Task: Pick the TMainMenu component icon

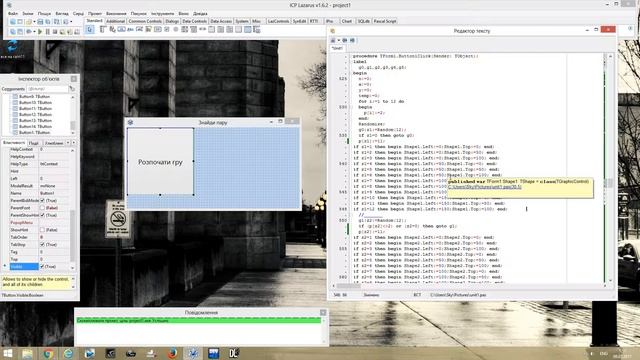Action: coord(102,29)
